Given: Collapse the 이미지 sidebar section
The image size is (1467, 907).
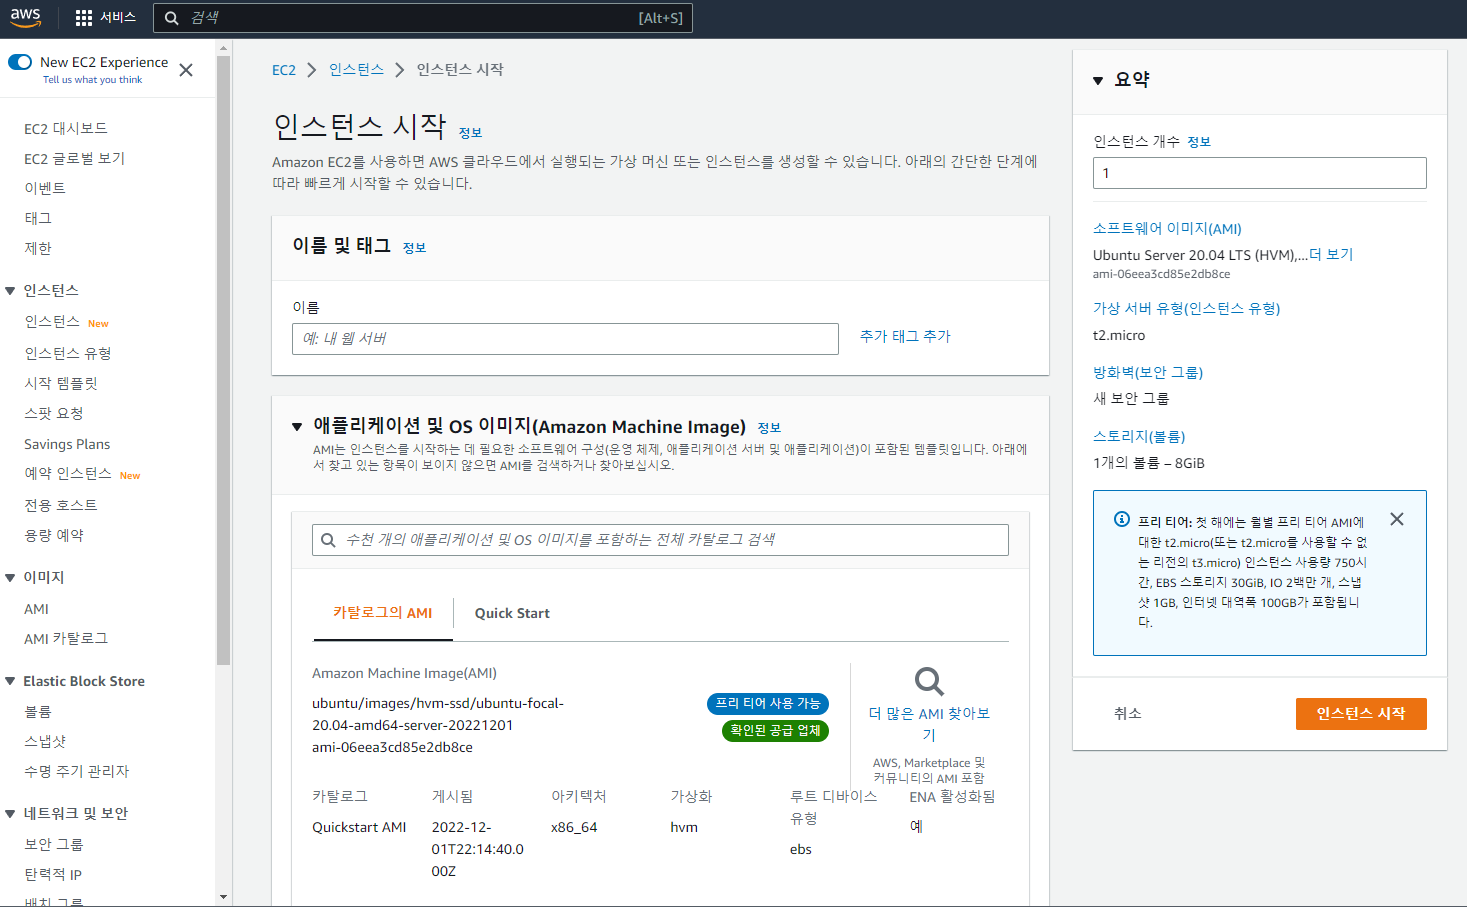Looking at the screenshot, I should 10,578.
